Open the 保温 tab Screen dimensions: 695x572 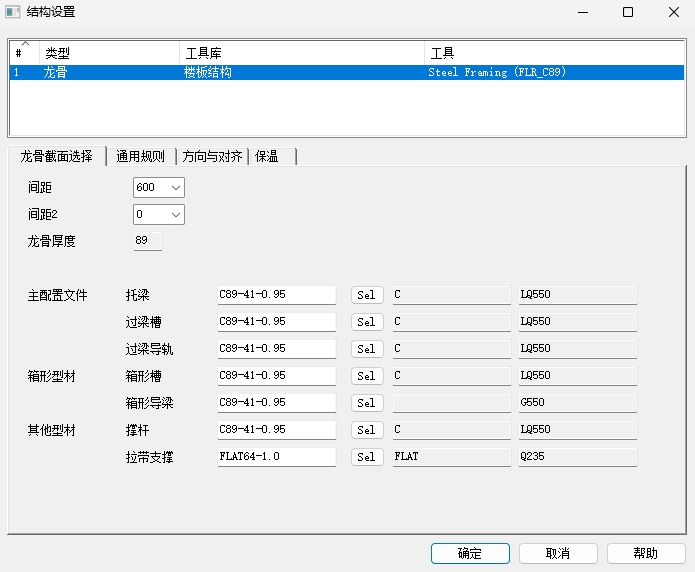[272, 156]
